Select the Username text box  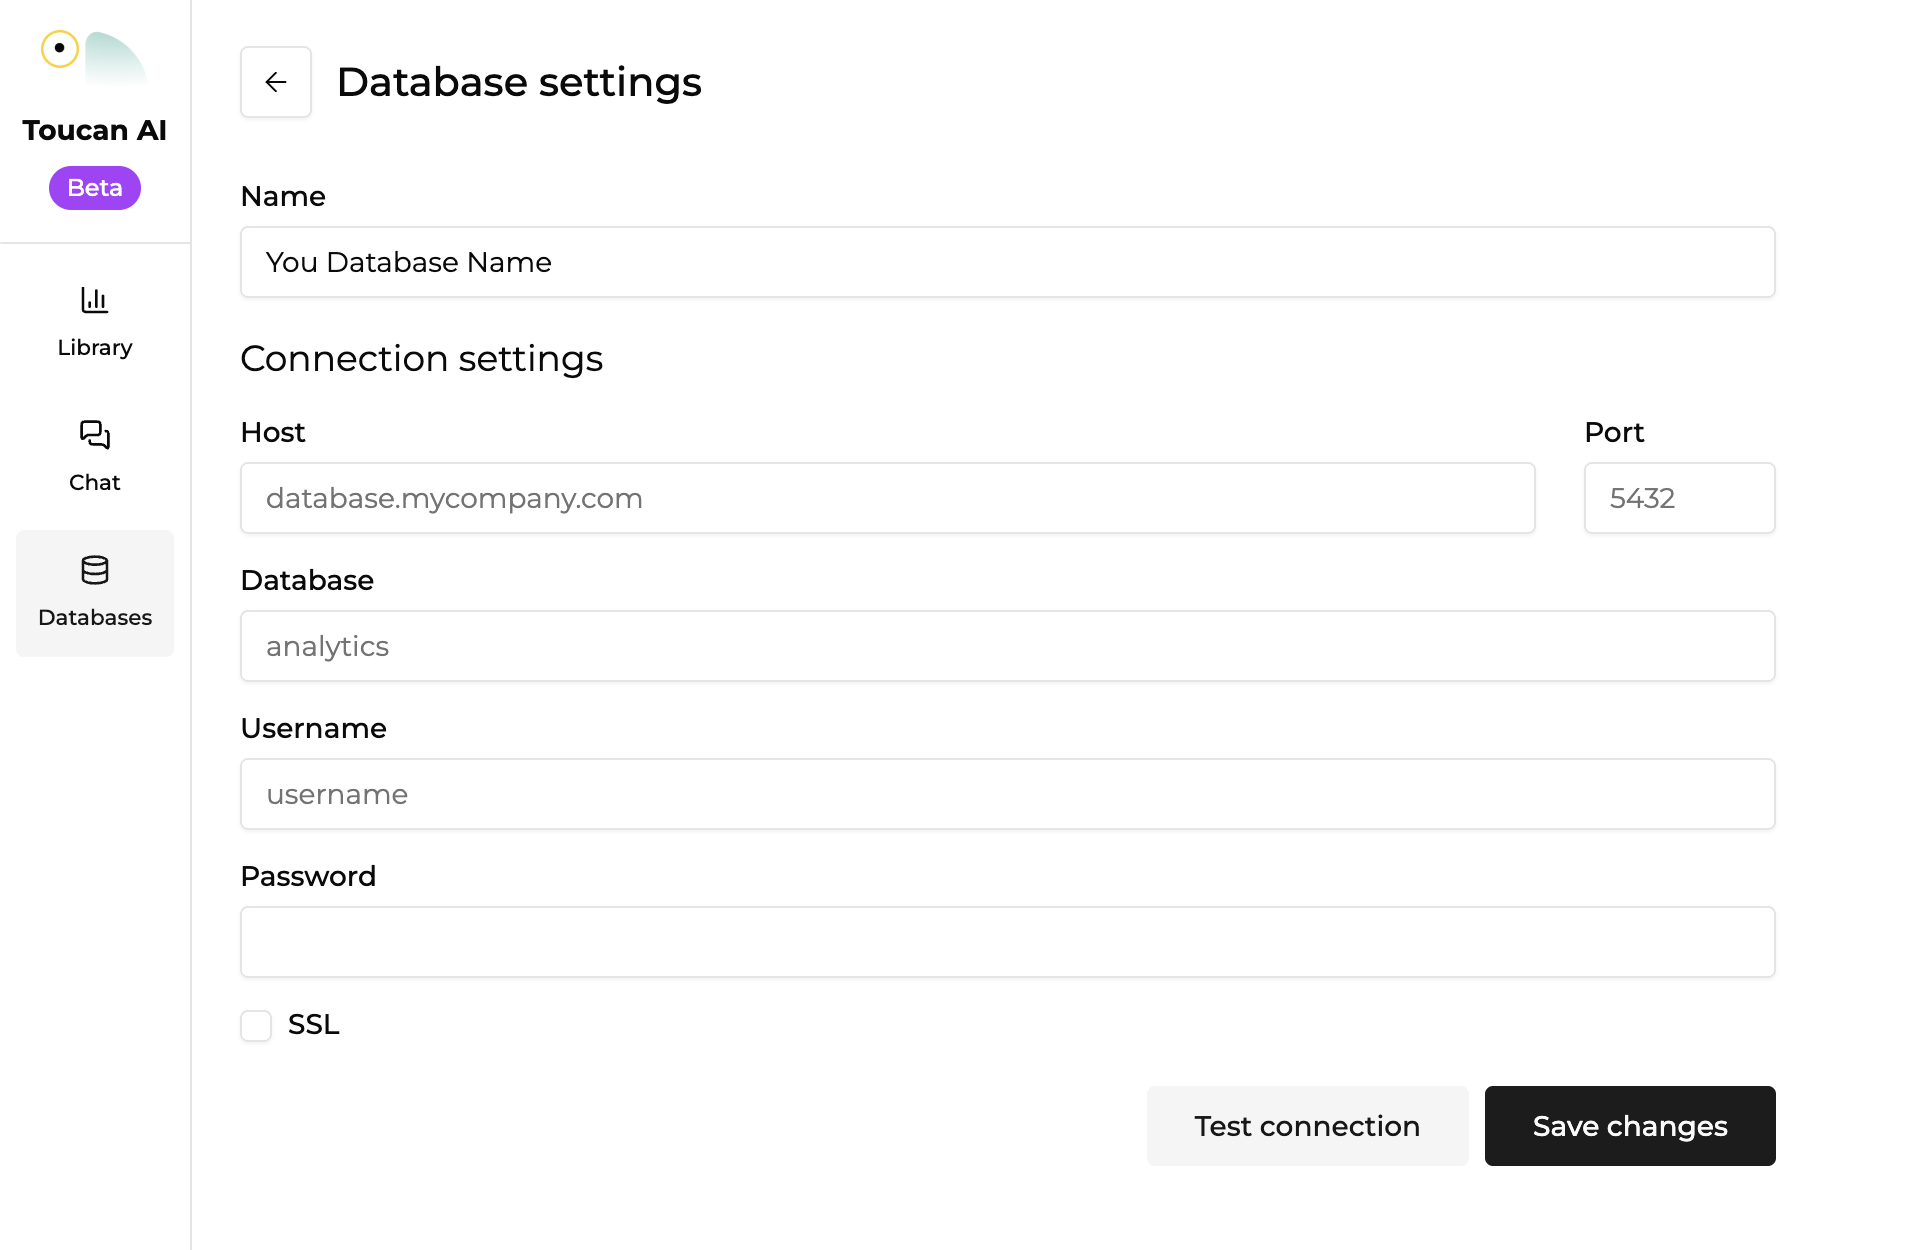[1007, 794]
